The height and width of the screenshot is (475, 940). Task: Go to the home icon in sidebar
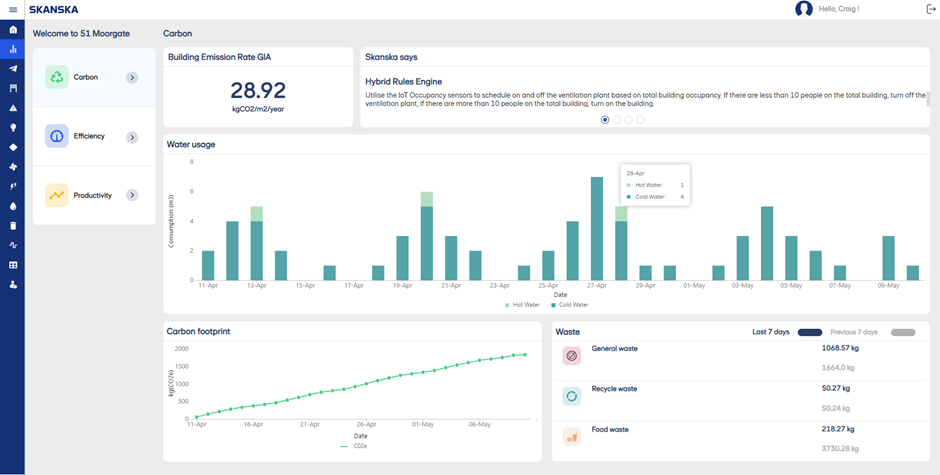pos(13,29)
